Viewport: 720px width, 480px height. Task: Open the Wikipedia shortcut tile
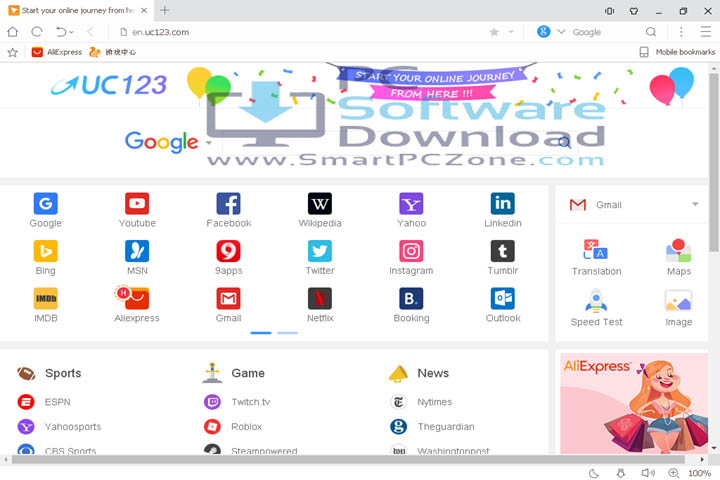click(x=320, y=210)
